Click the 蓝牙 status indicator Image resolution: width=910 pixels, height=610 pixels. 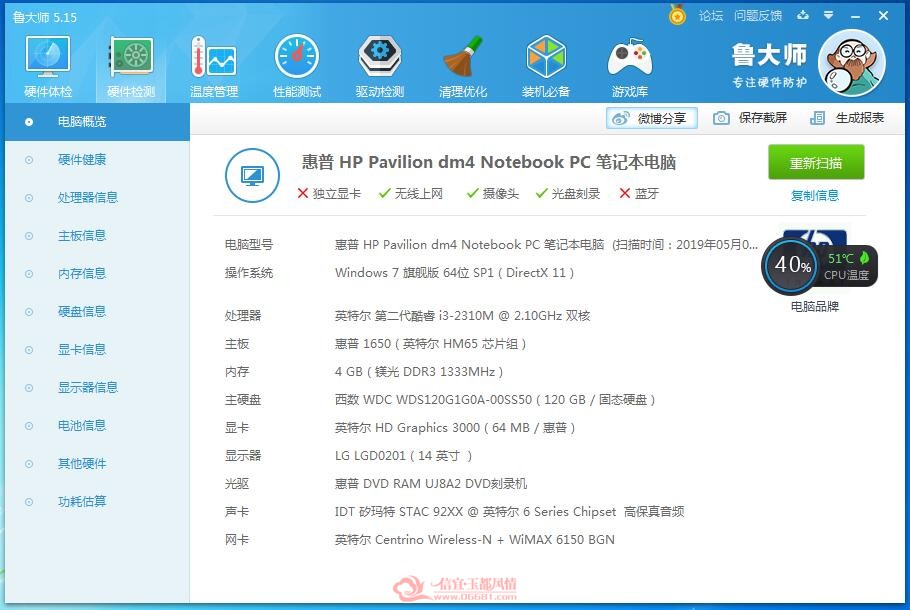click(639, 194)
